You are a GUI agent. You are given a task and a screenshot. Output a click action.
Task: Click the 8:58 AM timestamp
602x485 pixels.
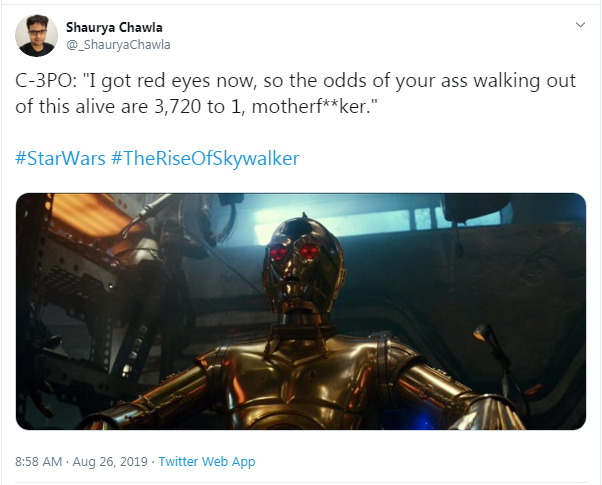coord(39,461)
